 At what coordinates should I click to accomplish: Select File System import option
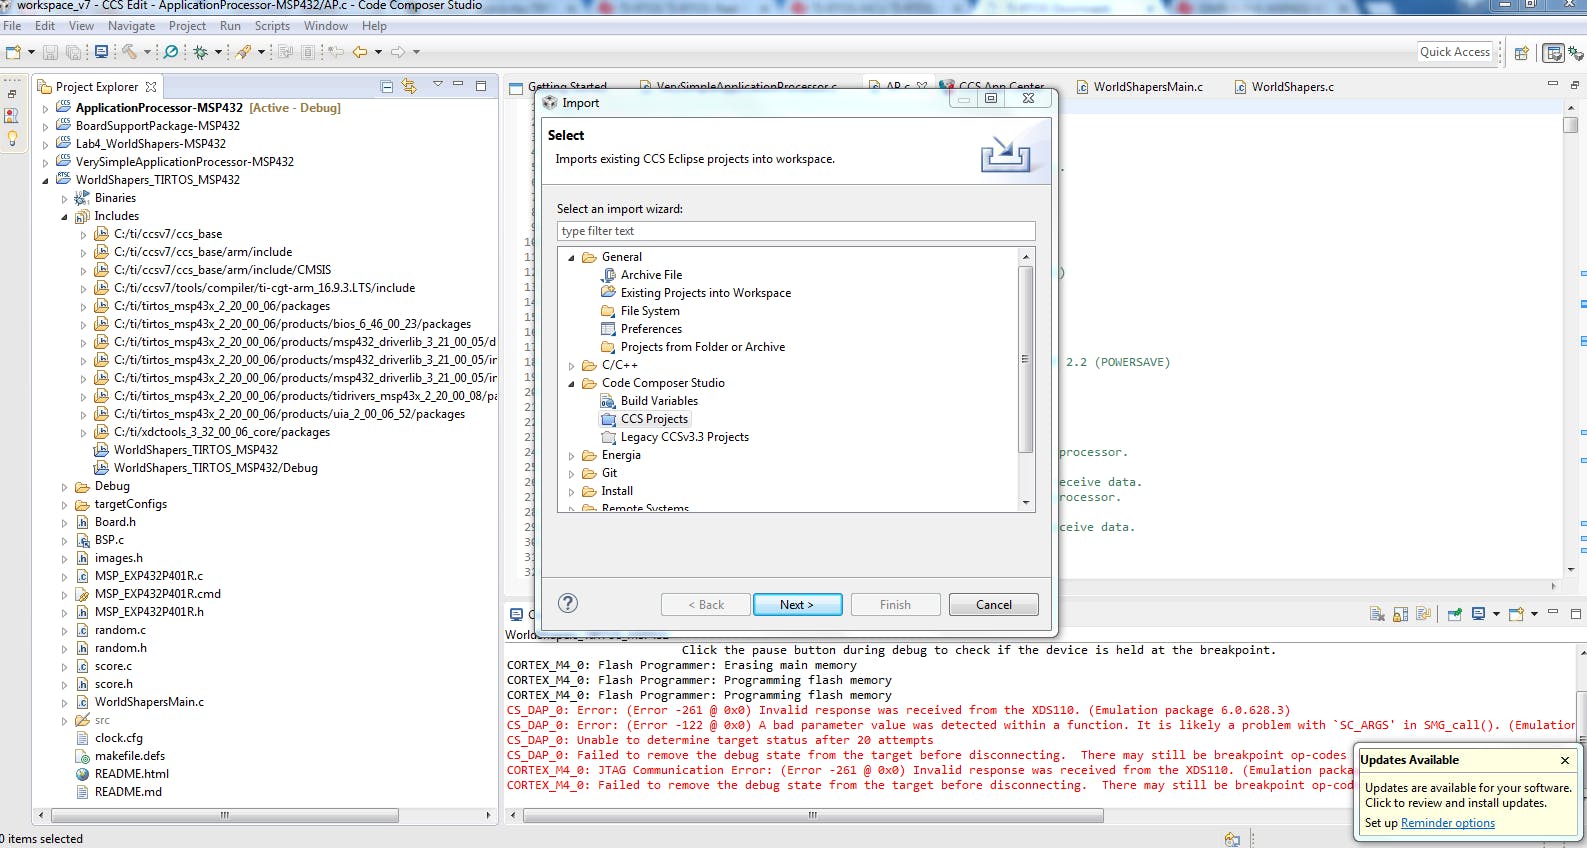tap(650, 311)
